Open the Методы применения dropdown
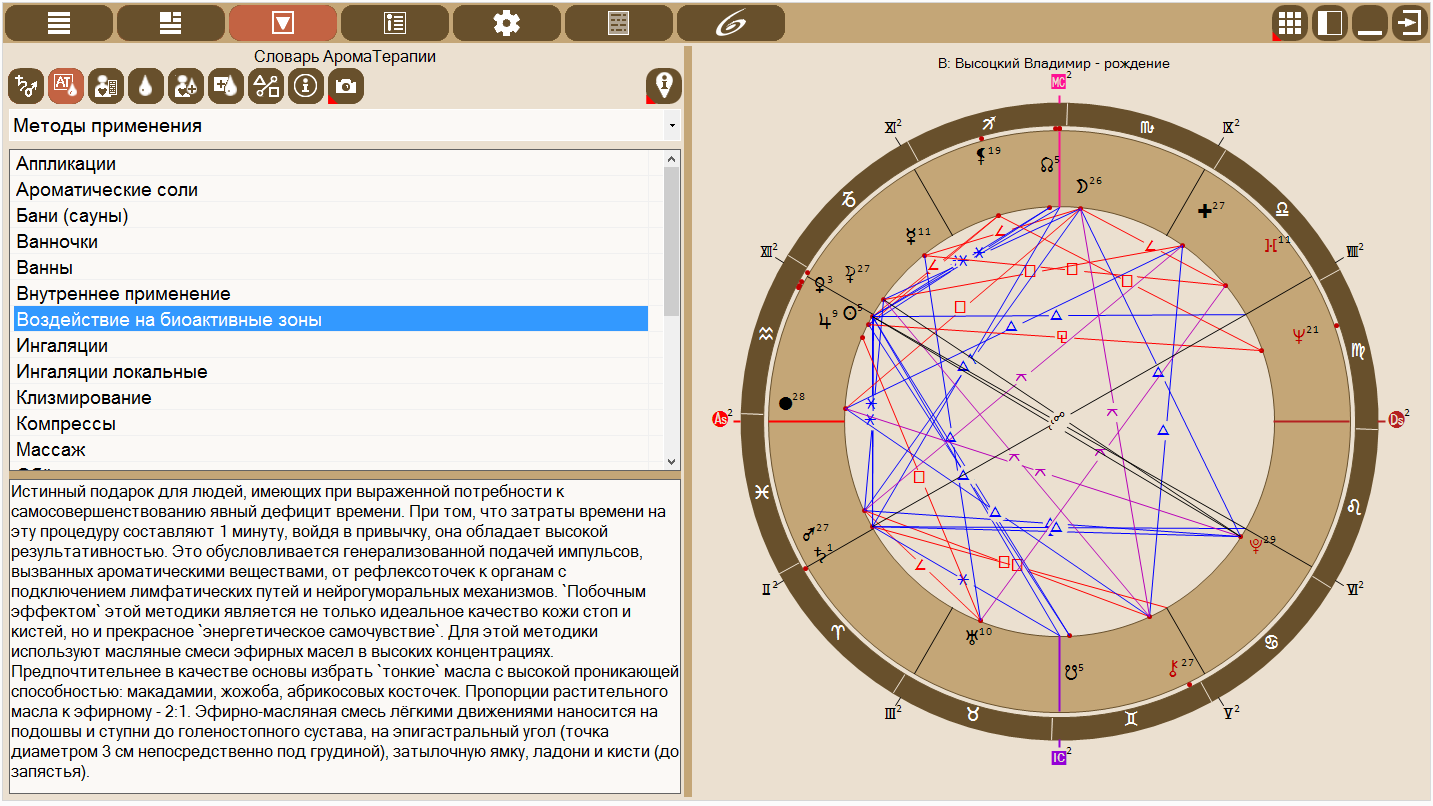 (x=344, y=126)
